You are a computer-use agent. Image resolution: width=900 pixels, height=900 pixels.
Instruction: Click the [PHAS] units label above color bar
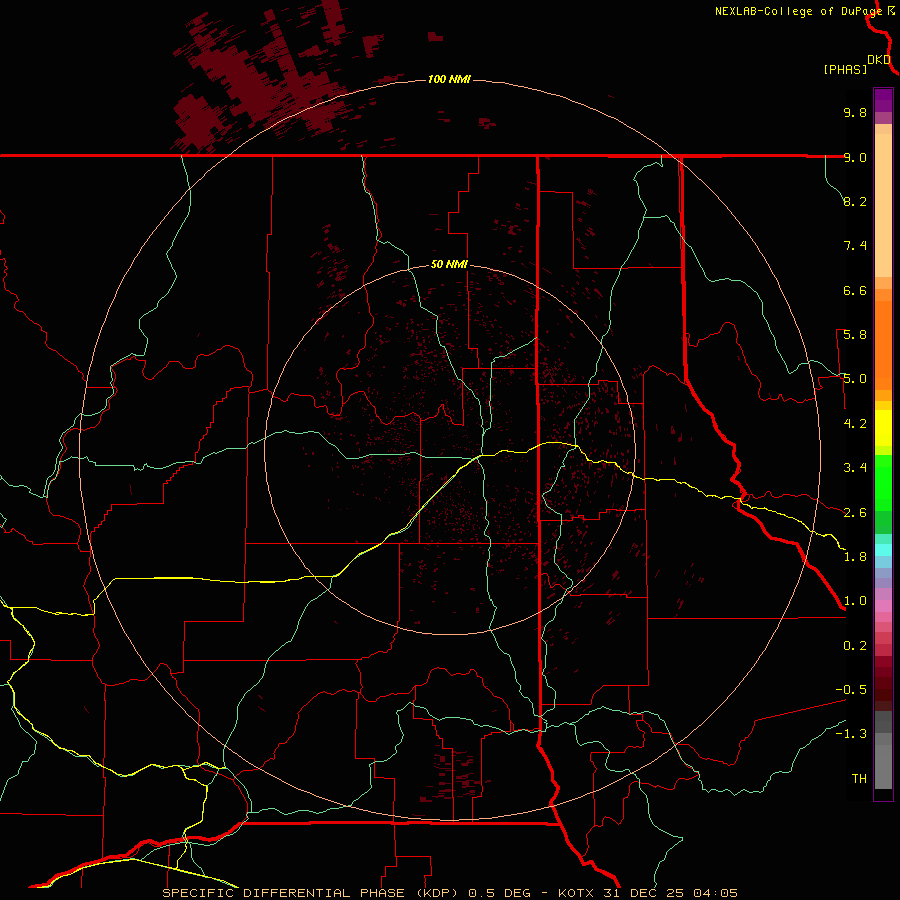pos(845,69)
